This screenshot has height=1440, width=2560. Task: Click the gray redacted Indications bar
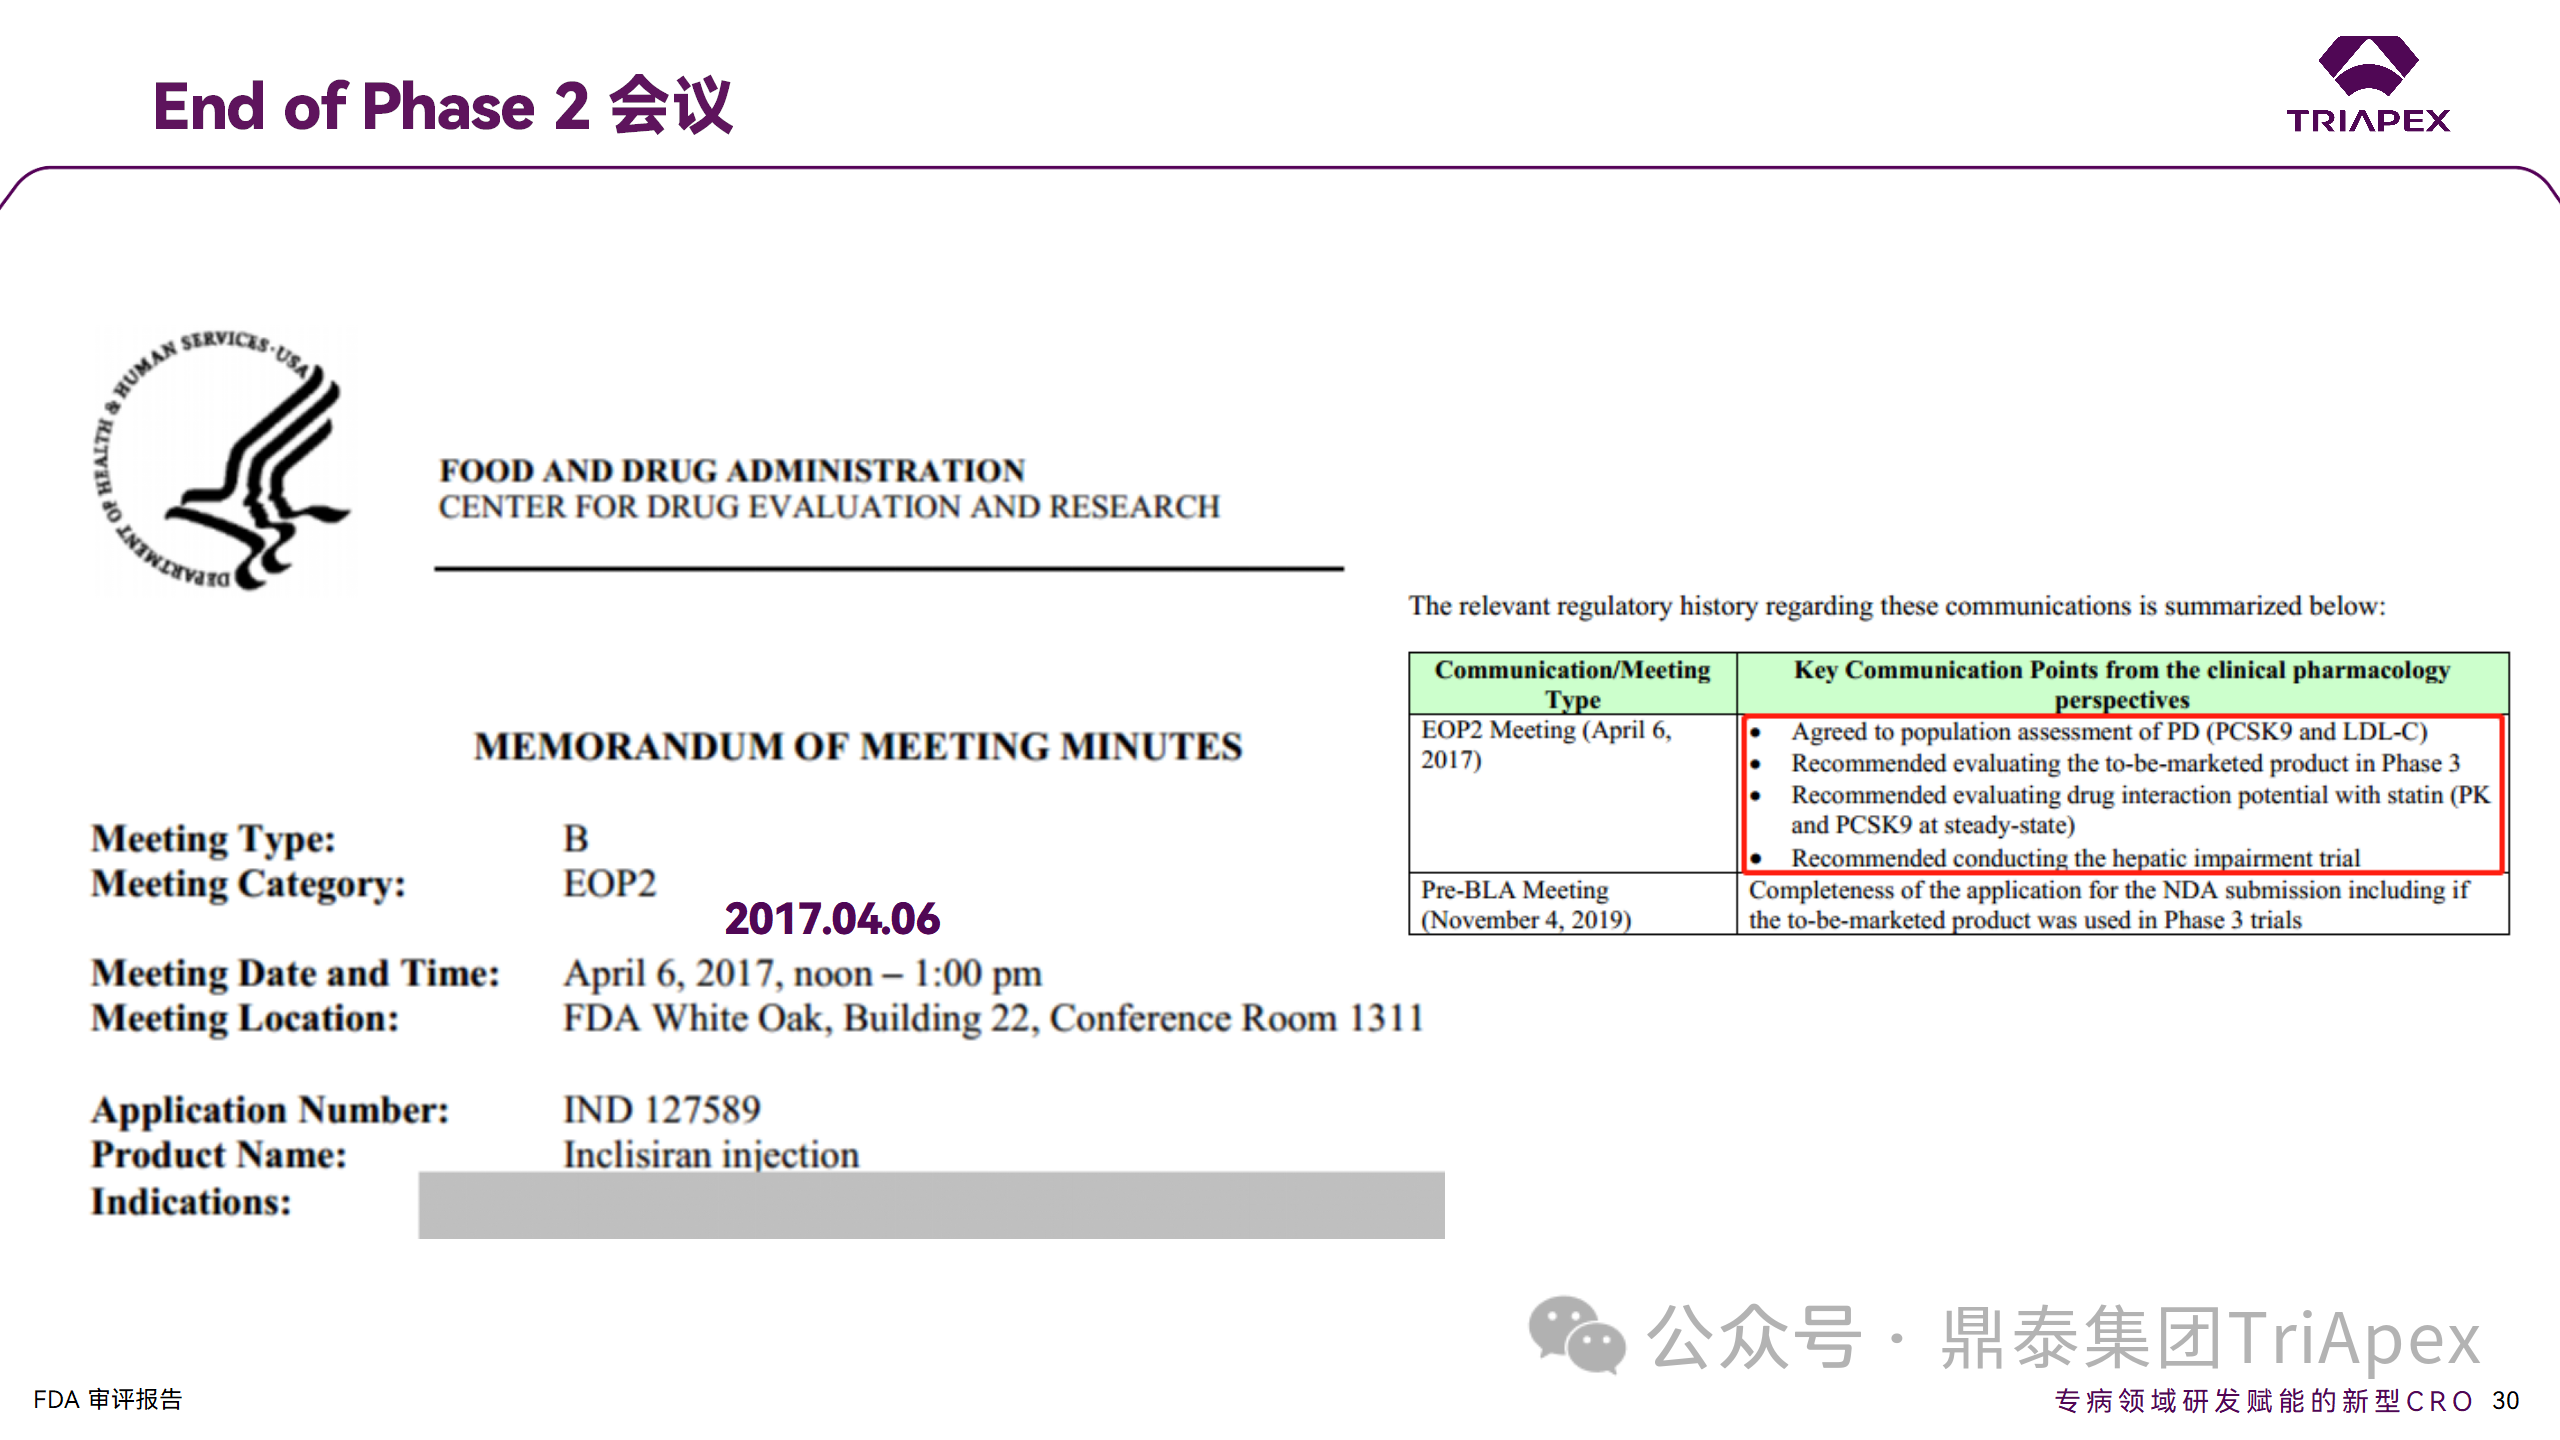930,1205
